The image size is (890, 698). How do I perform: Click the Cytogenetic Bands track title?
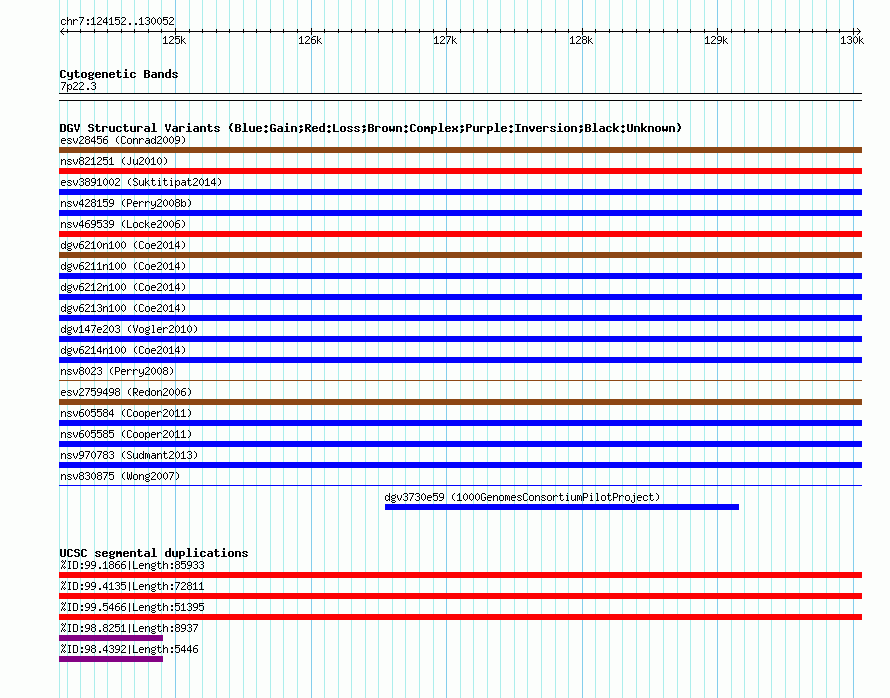pos(119,74)
